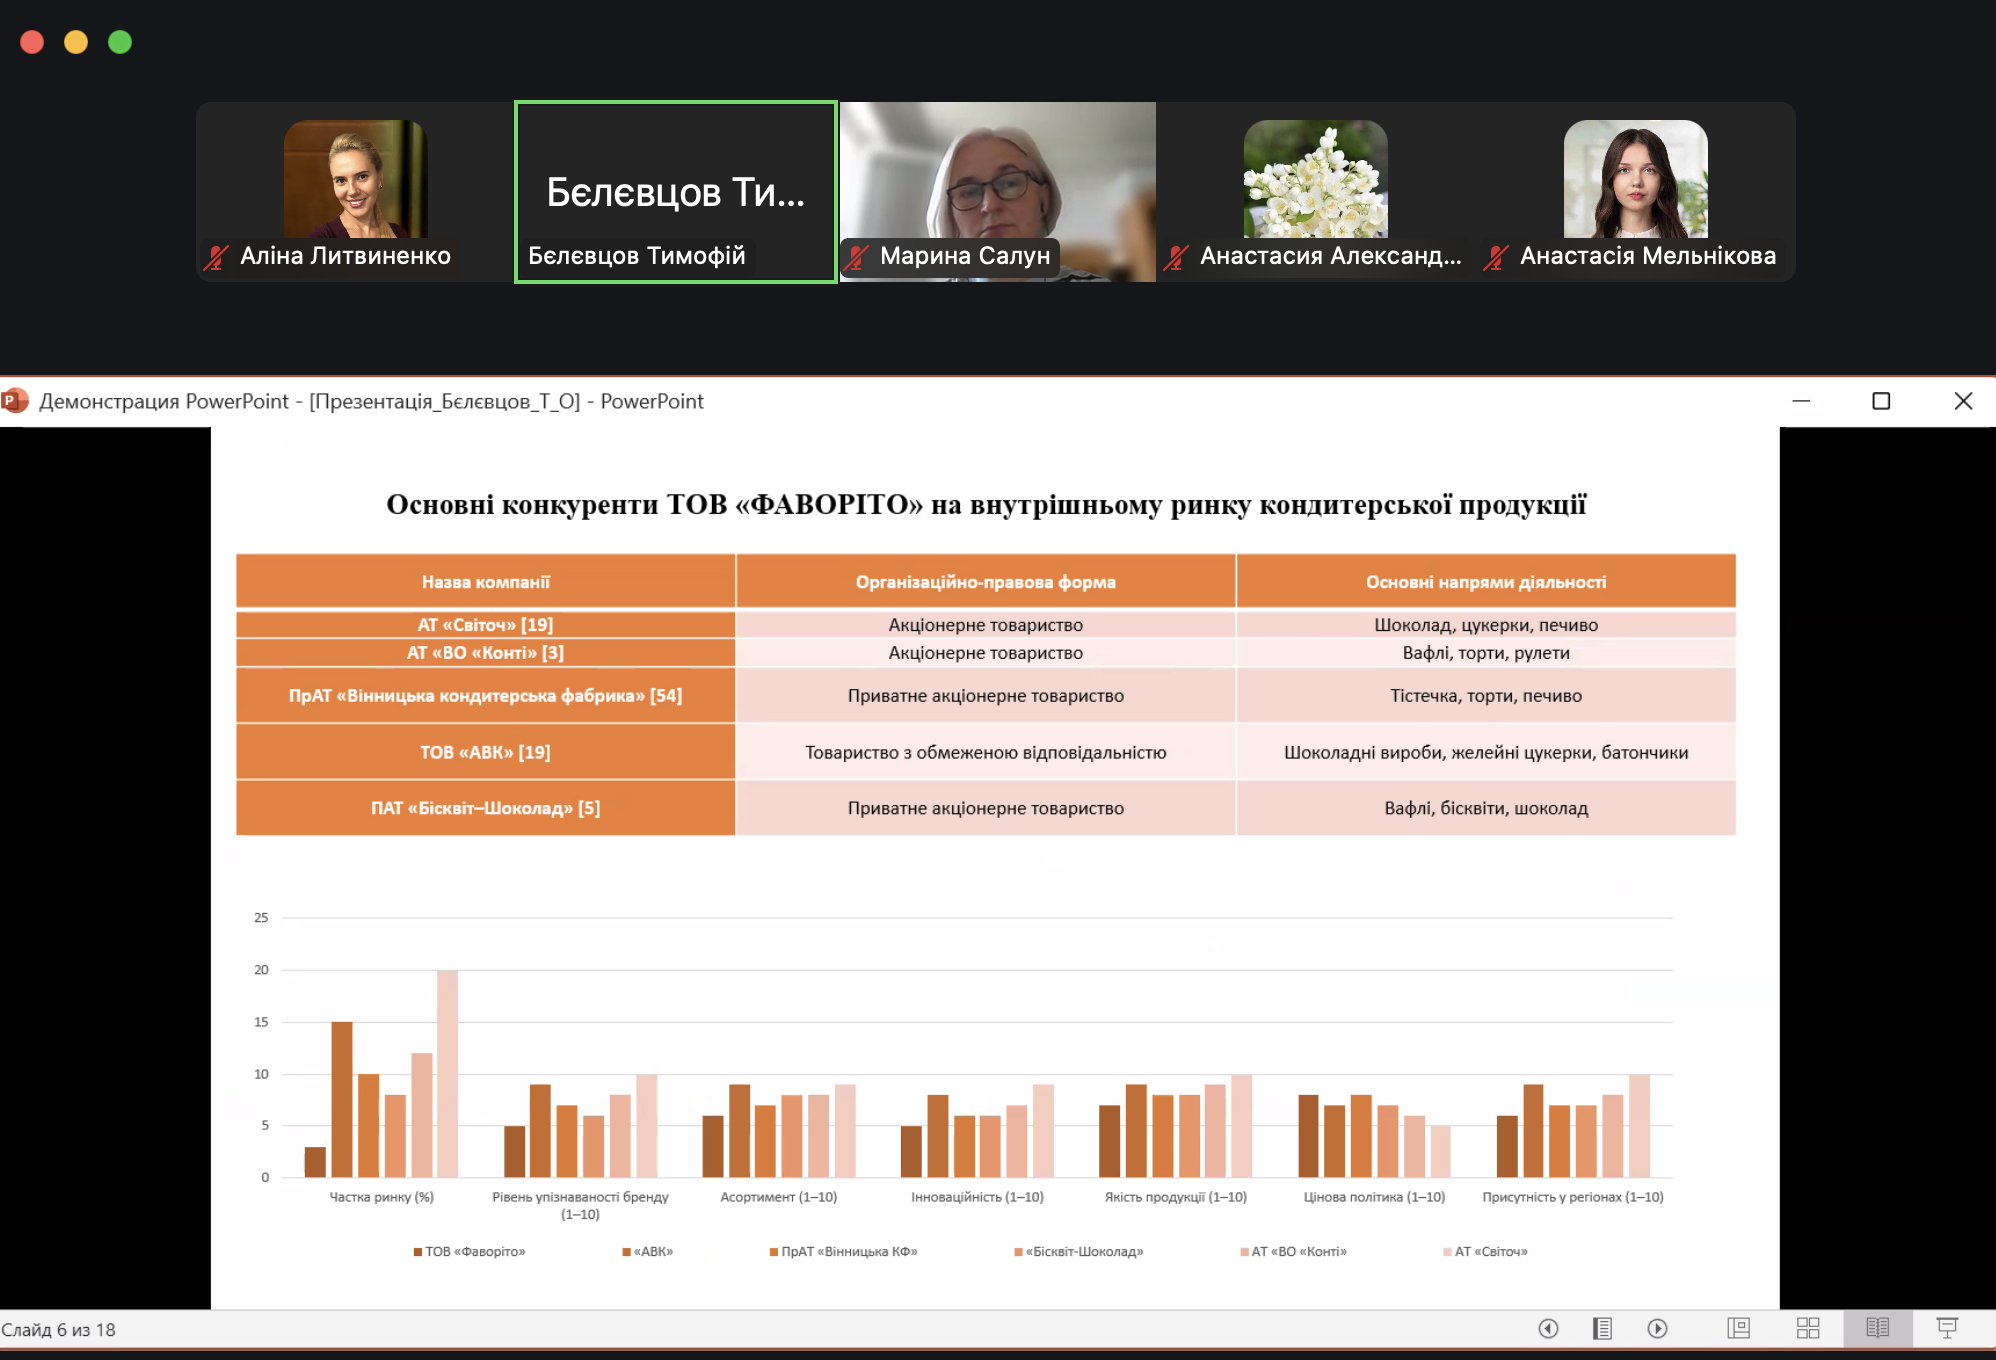Screen dimensions: 1996x1360
Task: Select Бєлєвцов Тимофій participant tile
Action: [x=676, y=192]
